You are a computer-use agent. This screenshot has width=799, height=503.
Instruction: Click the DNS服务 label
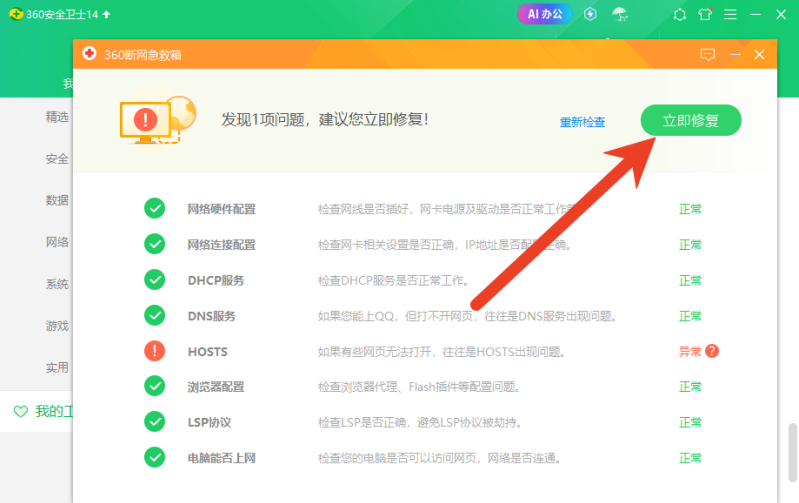(x=211, y=316)
